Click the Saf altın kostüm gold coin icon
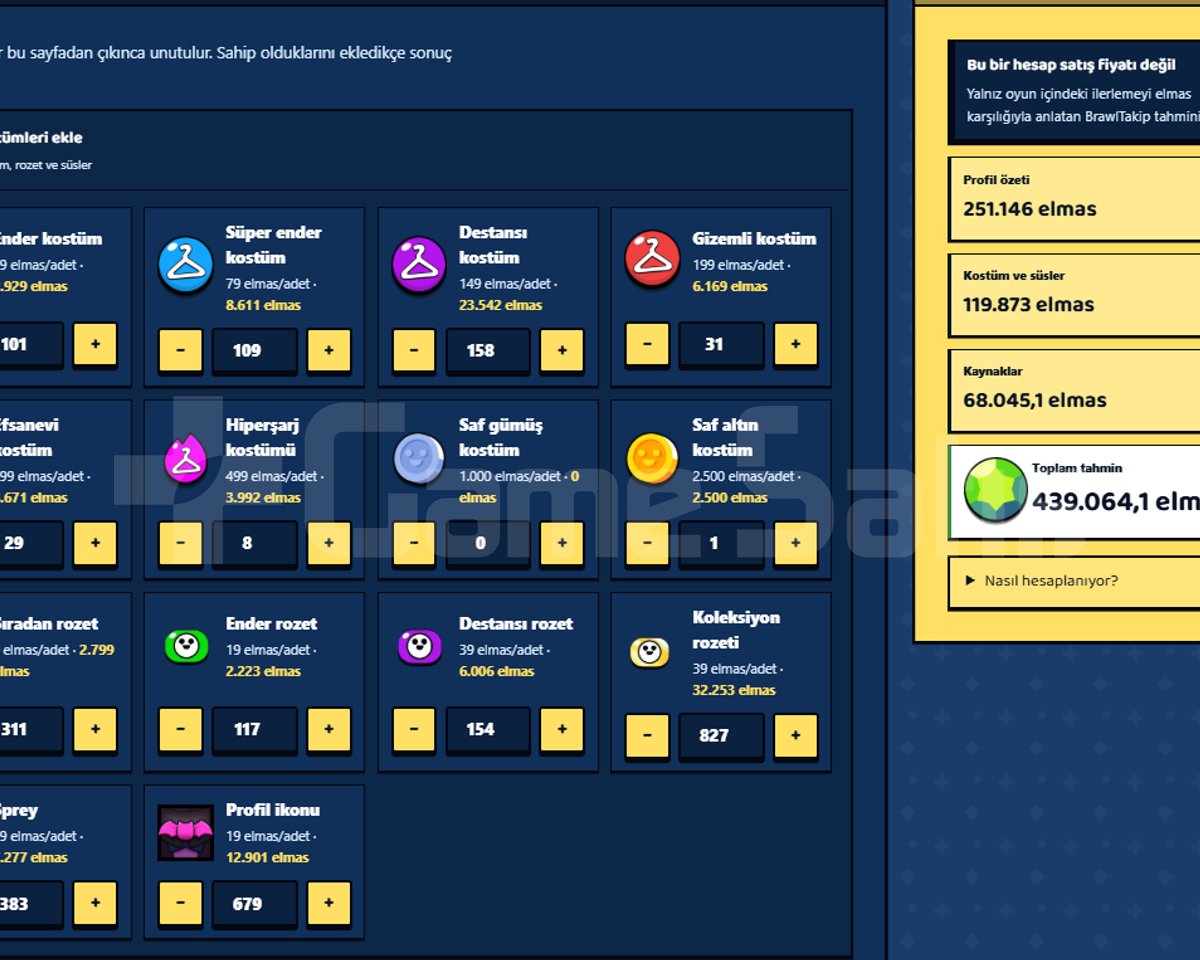This screenshot has height=960, width=1200. [x=652, y=458]
